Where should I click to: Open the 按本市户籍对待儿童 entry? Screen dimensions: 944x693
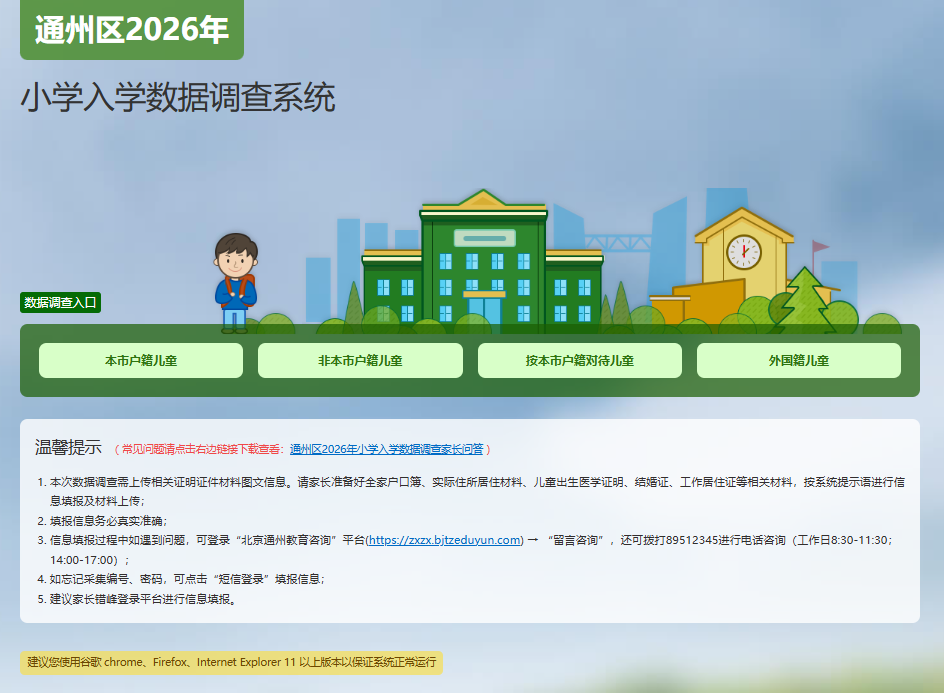[x=580, y=361]
